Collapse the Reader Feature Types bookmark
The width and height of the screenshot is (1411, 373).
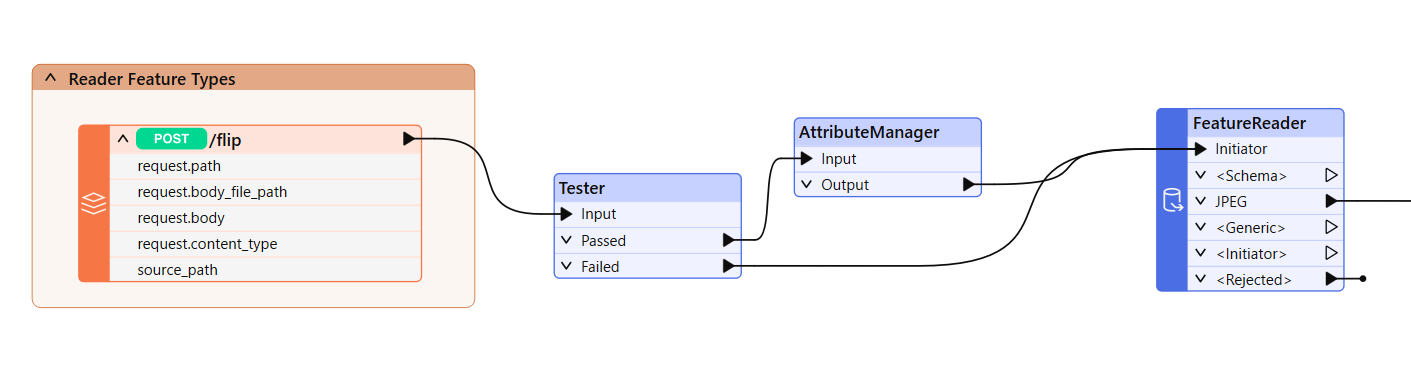[50, 78]
